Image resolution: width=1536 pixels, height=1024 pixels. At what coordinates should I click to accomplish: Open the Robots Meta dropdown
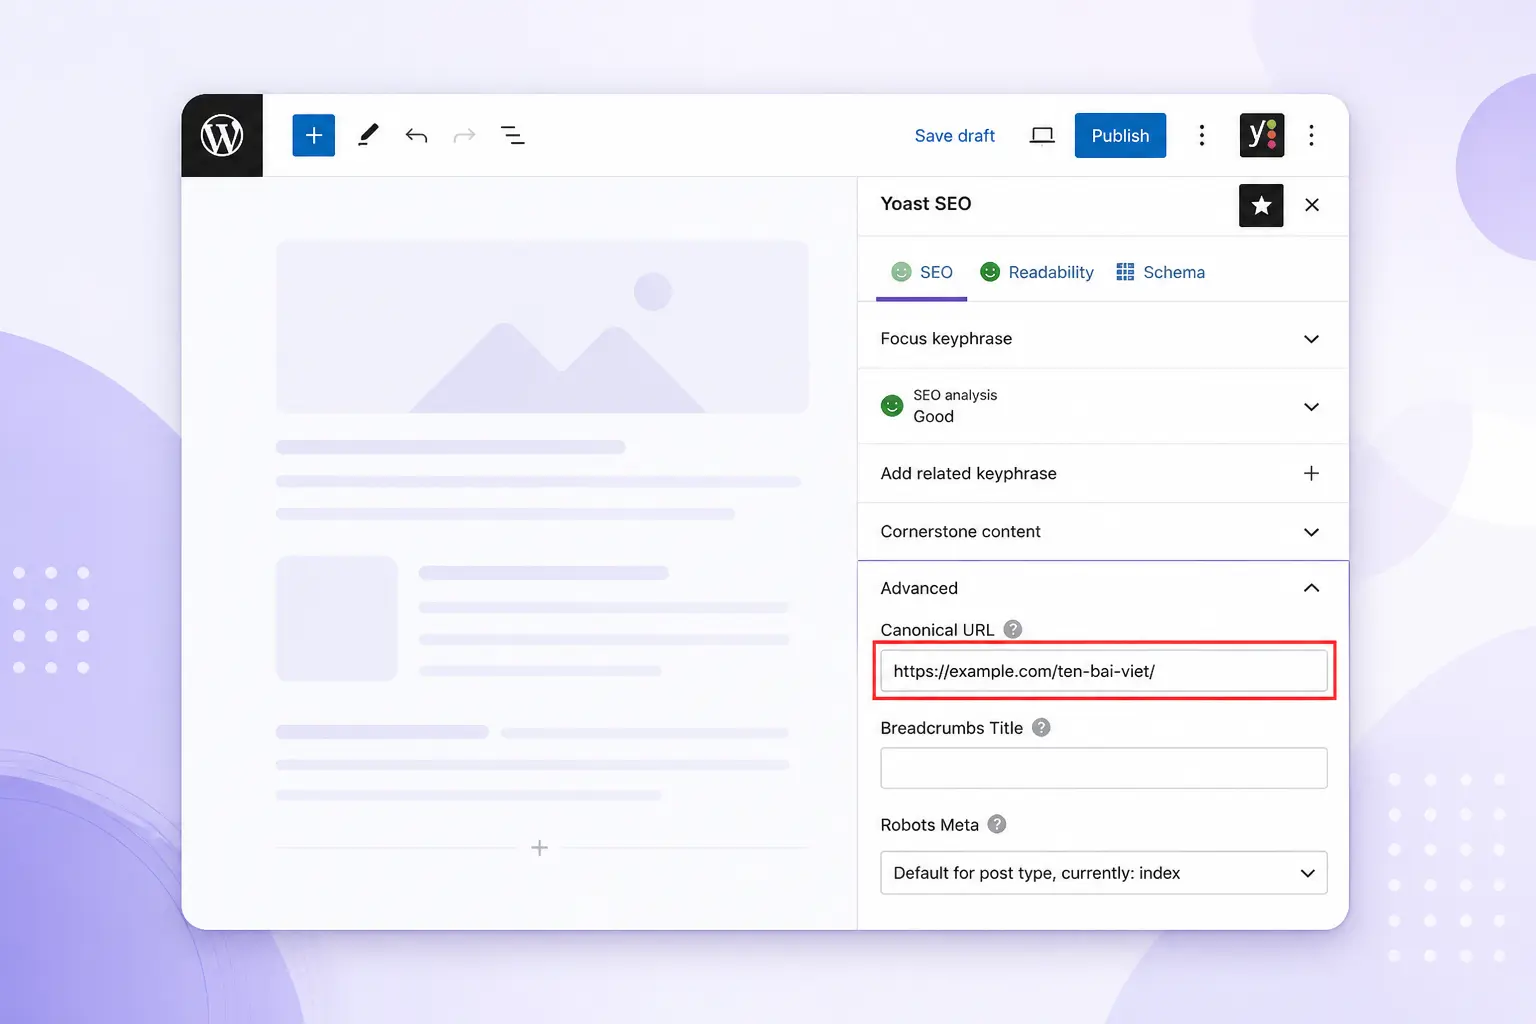(1103, 873)
